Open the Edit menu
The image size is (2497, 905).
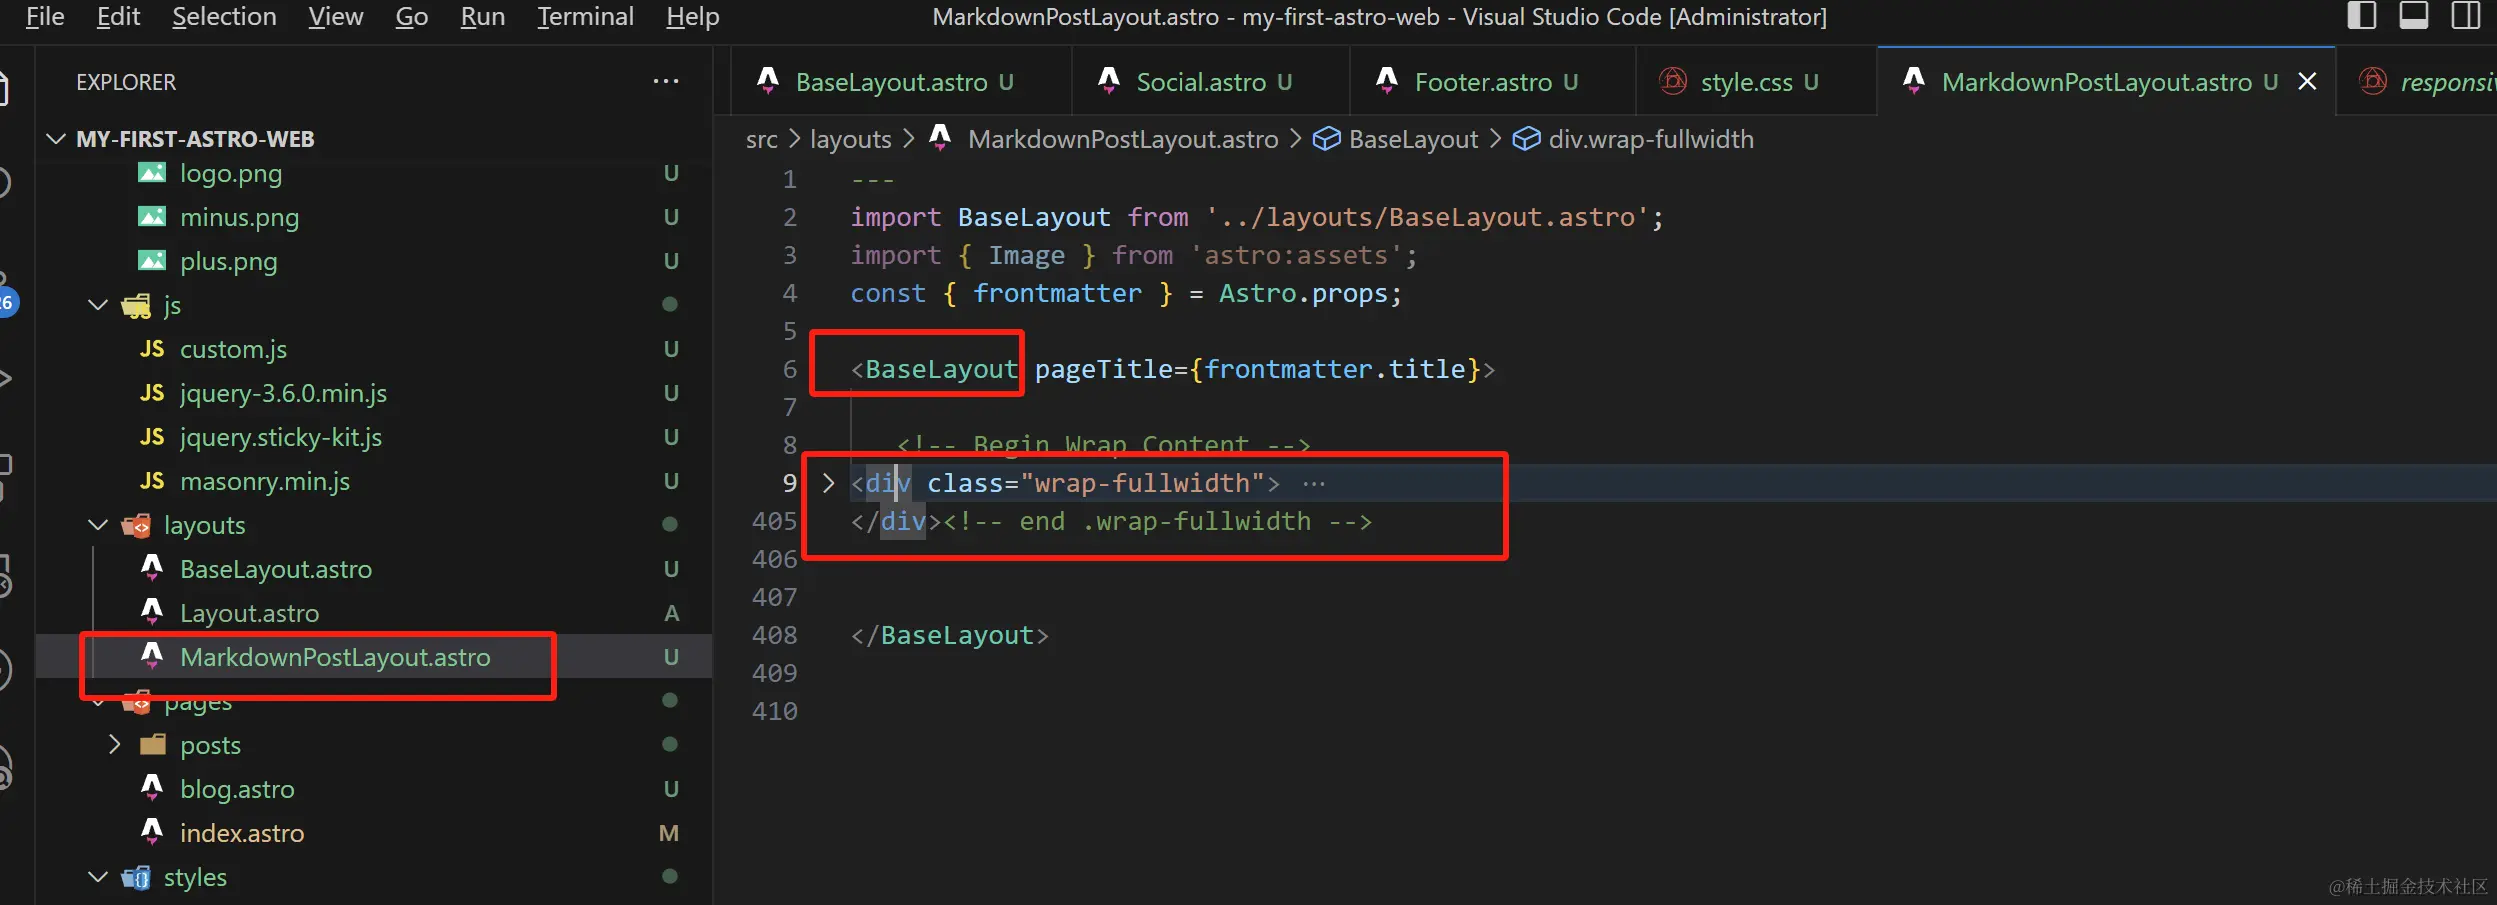click(x=118, y=17)
